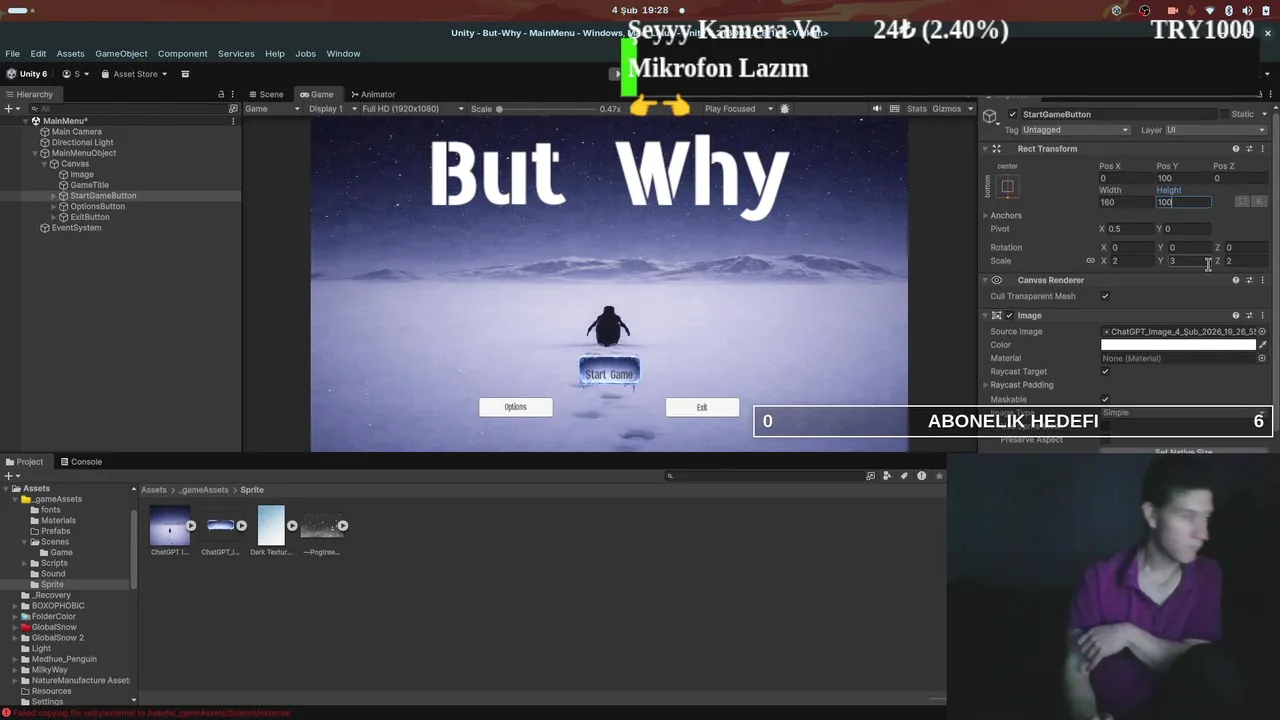1280x720 pixels.
Task: Click the Assets breadcrumb in Project panel
Action: pyautogui.click(x=154, y=490)
